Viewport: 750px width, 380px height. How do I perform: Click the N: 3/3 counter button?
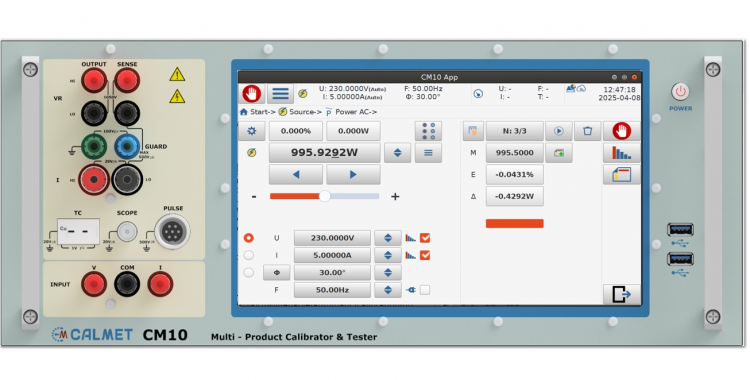515,131
